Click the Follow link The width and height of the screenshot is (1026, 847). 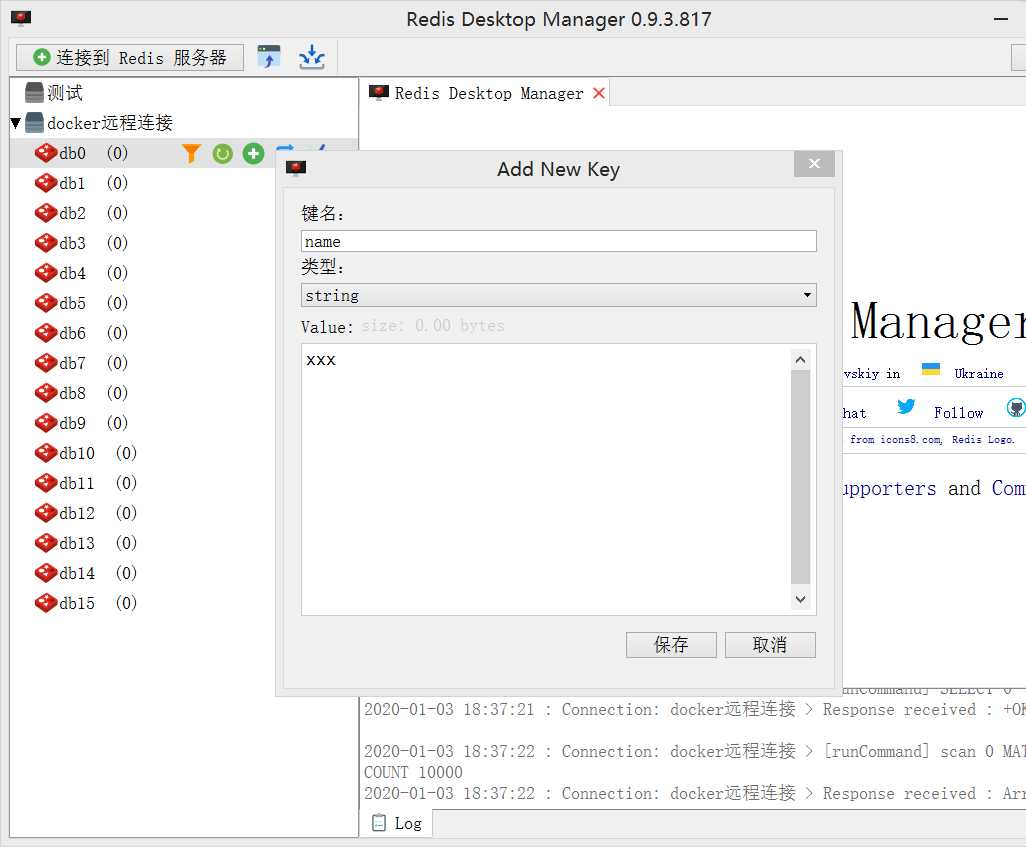point(958,413)
